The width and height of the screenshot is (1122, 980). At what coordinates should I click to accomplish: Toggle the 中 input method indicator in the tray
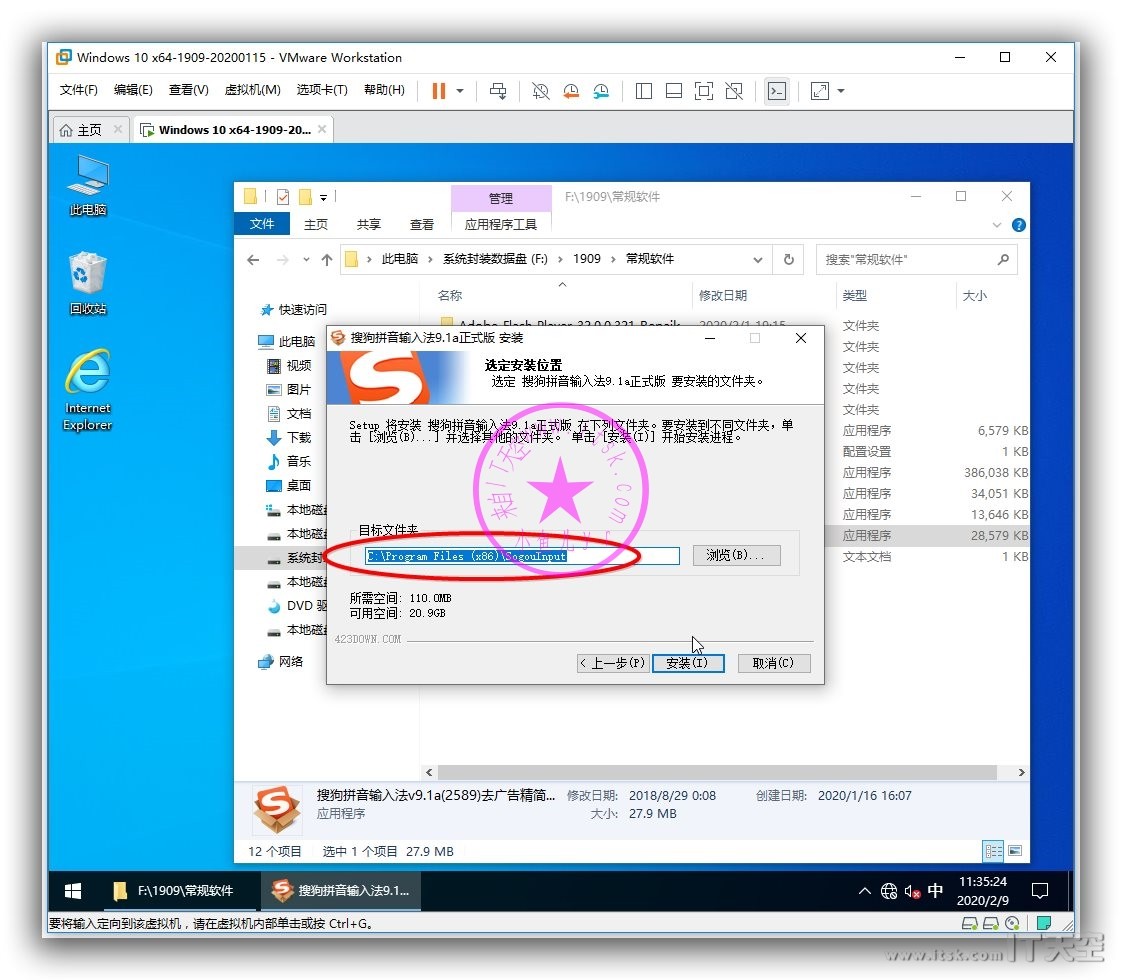pyautogui.click(x=935, y=891)
